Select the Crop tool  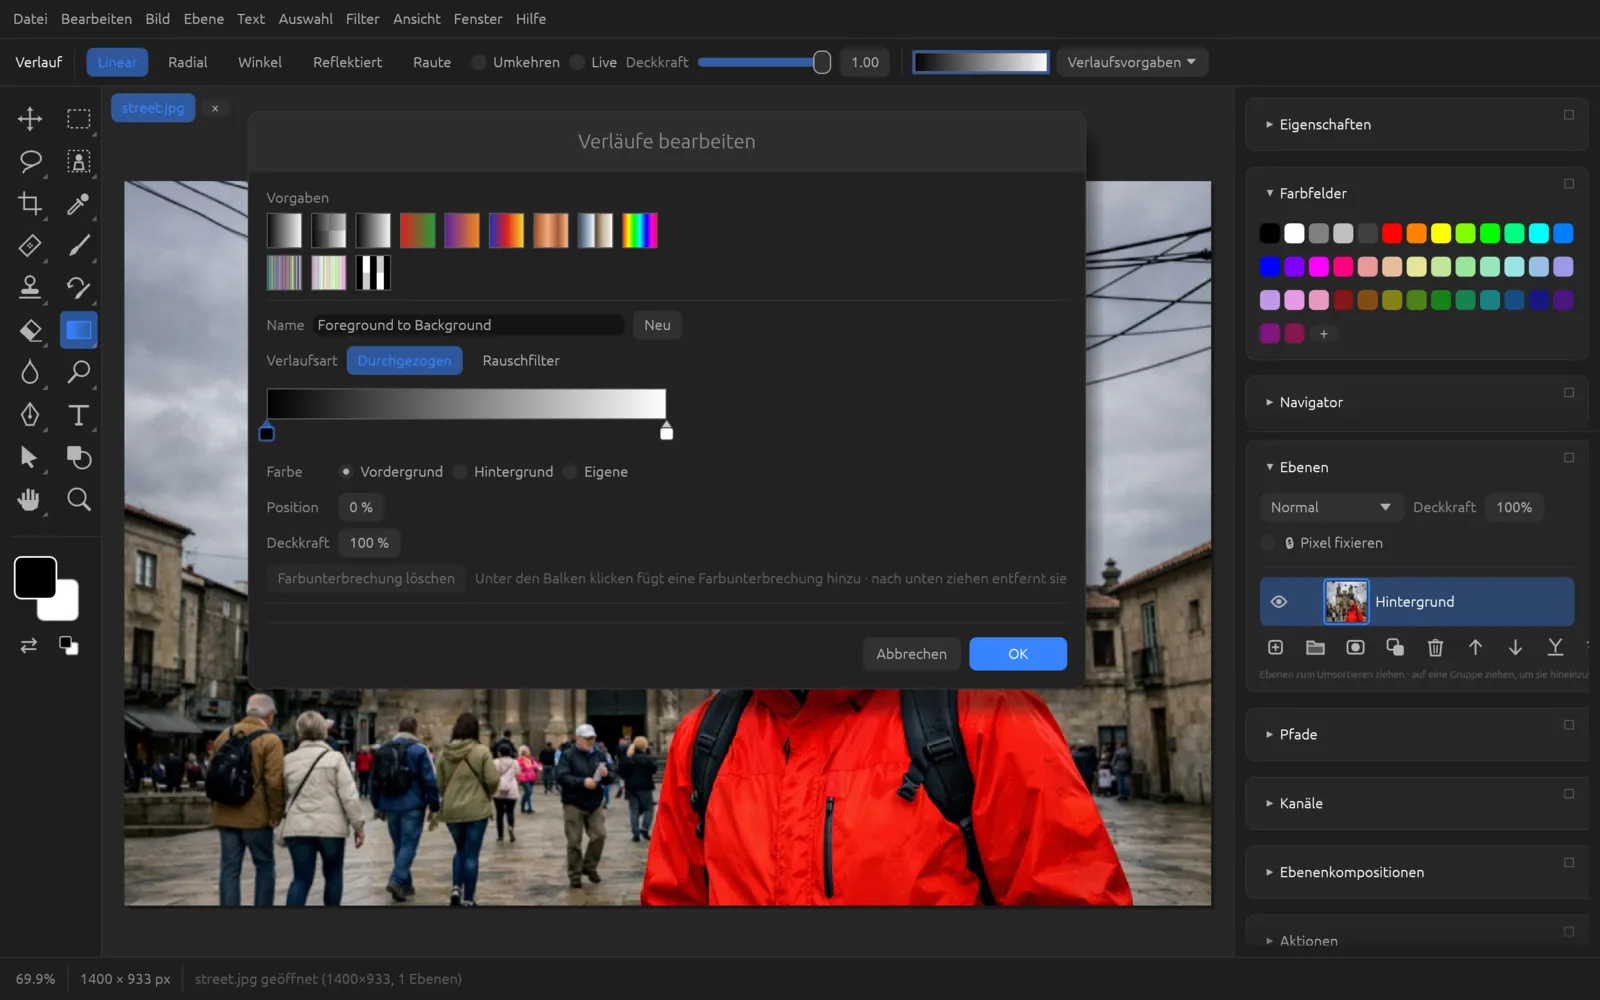pyautogui.click(x=30, y=204)
